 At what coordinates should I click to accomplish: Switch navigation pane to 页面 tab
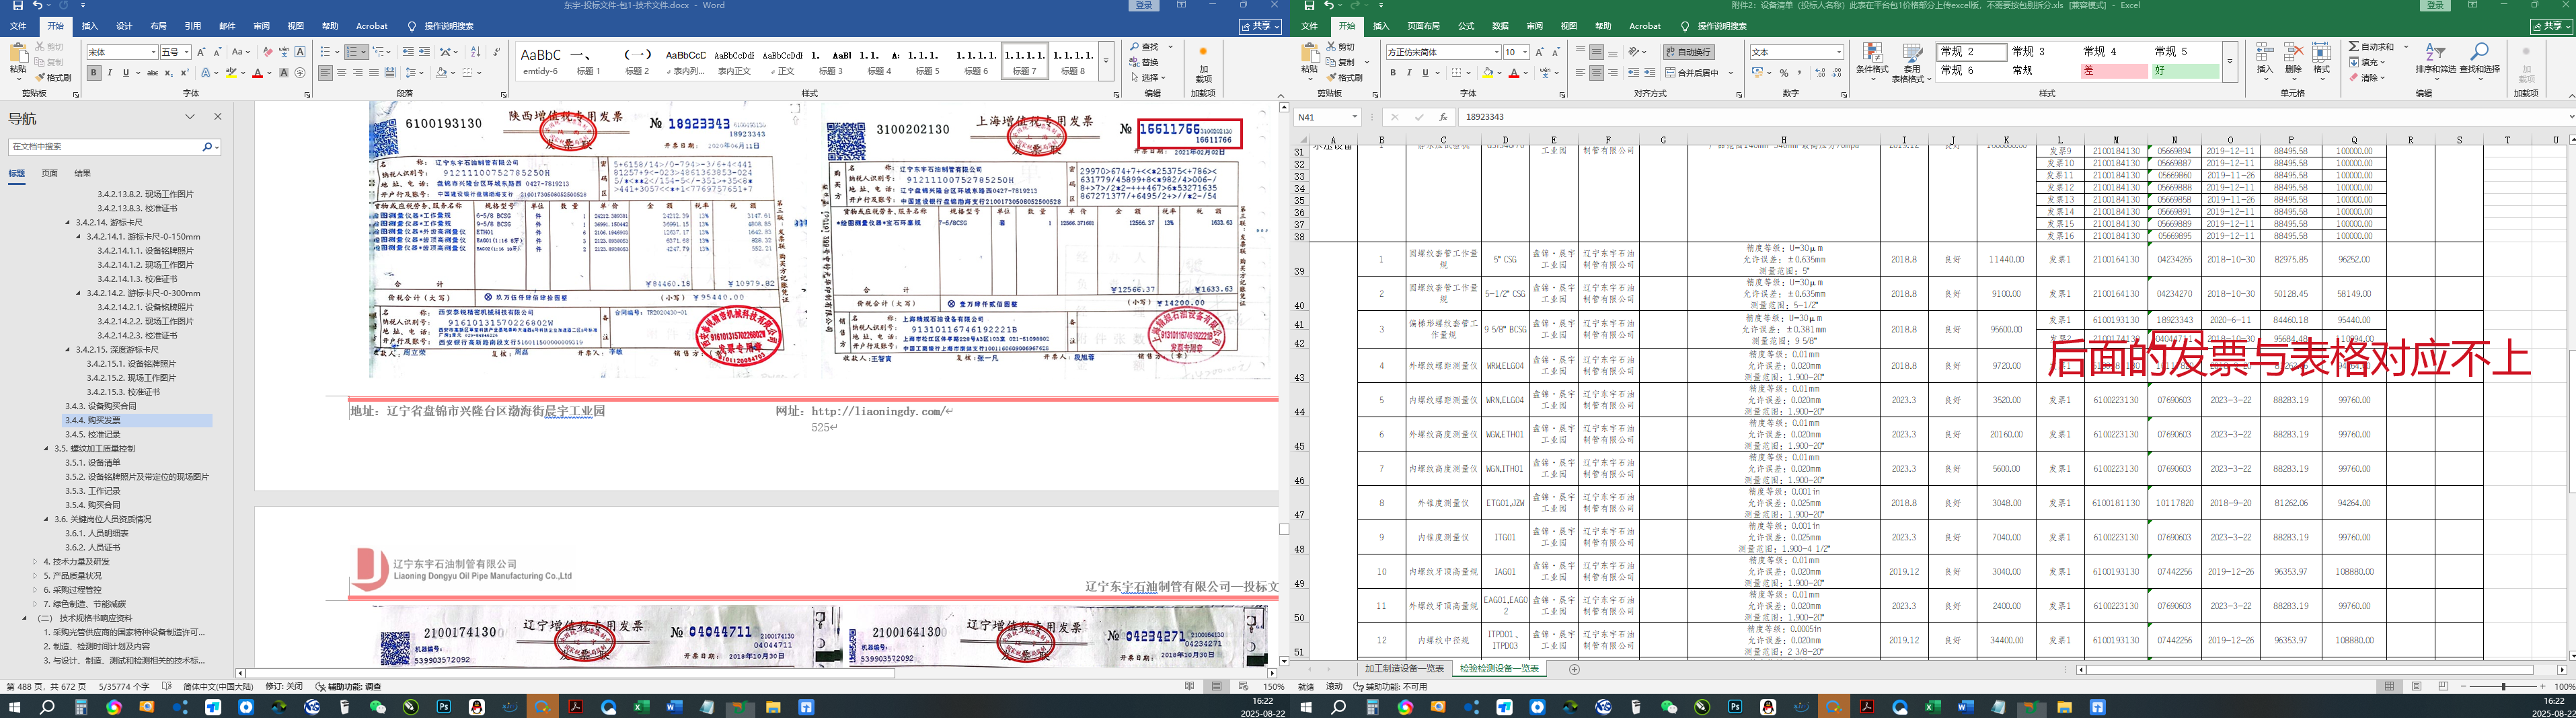[x=49, y=173]
